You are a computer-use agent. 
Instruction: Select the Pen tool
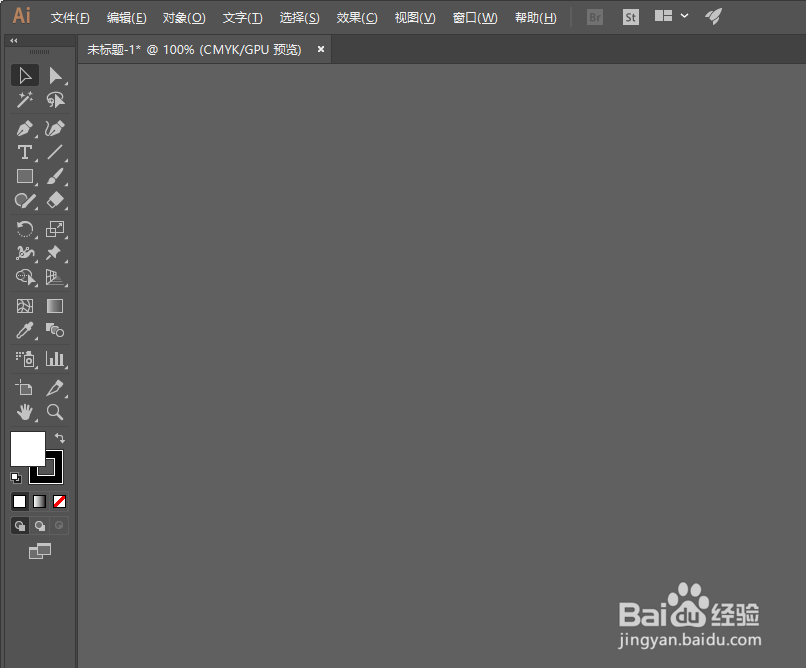(25, 128)
